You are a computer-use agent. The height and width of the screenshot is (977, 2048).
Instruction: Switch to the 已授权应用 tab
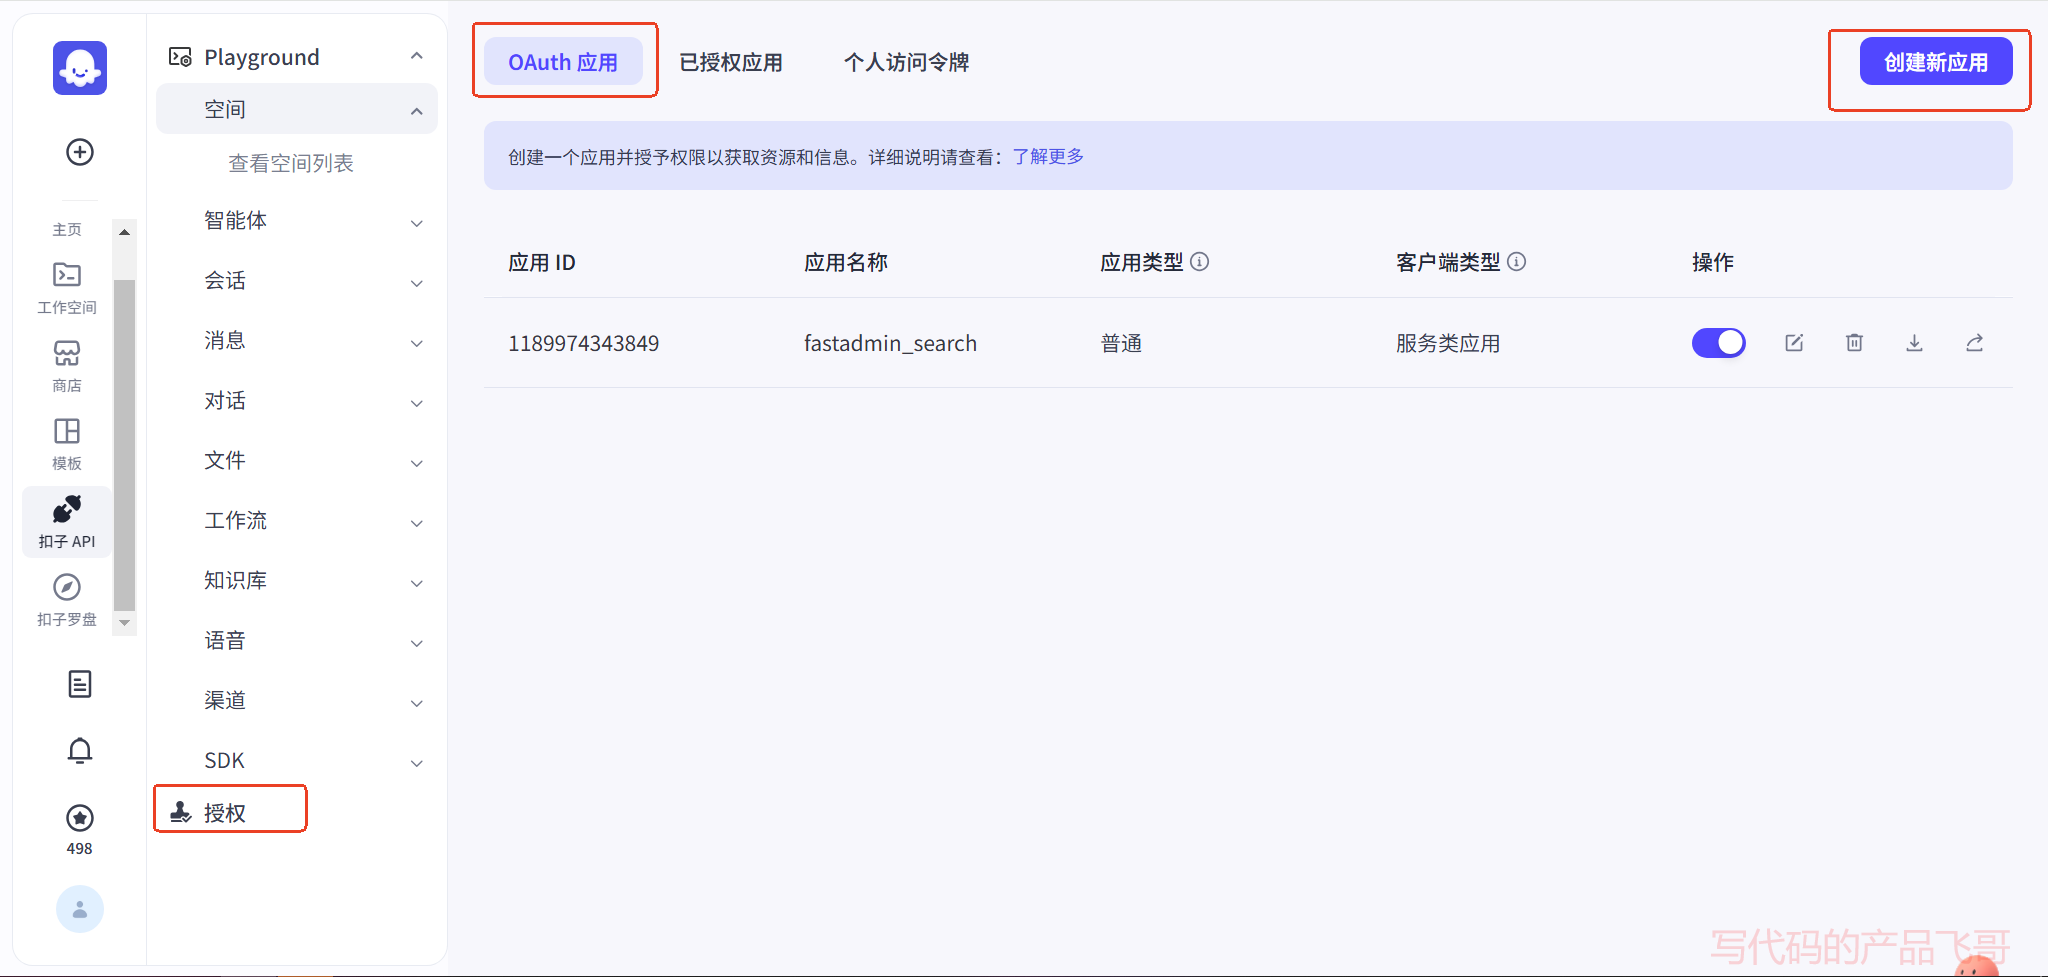(731, 62)
